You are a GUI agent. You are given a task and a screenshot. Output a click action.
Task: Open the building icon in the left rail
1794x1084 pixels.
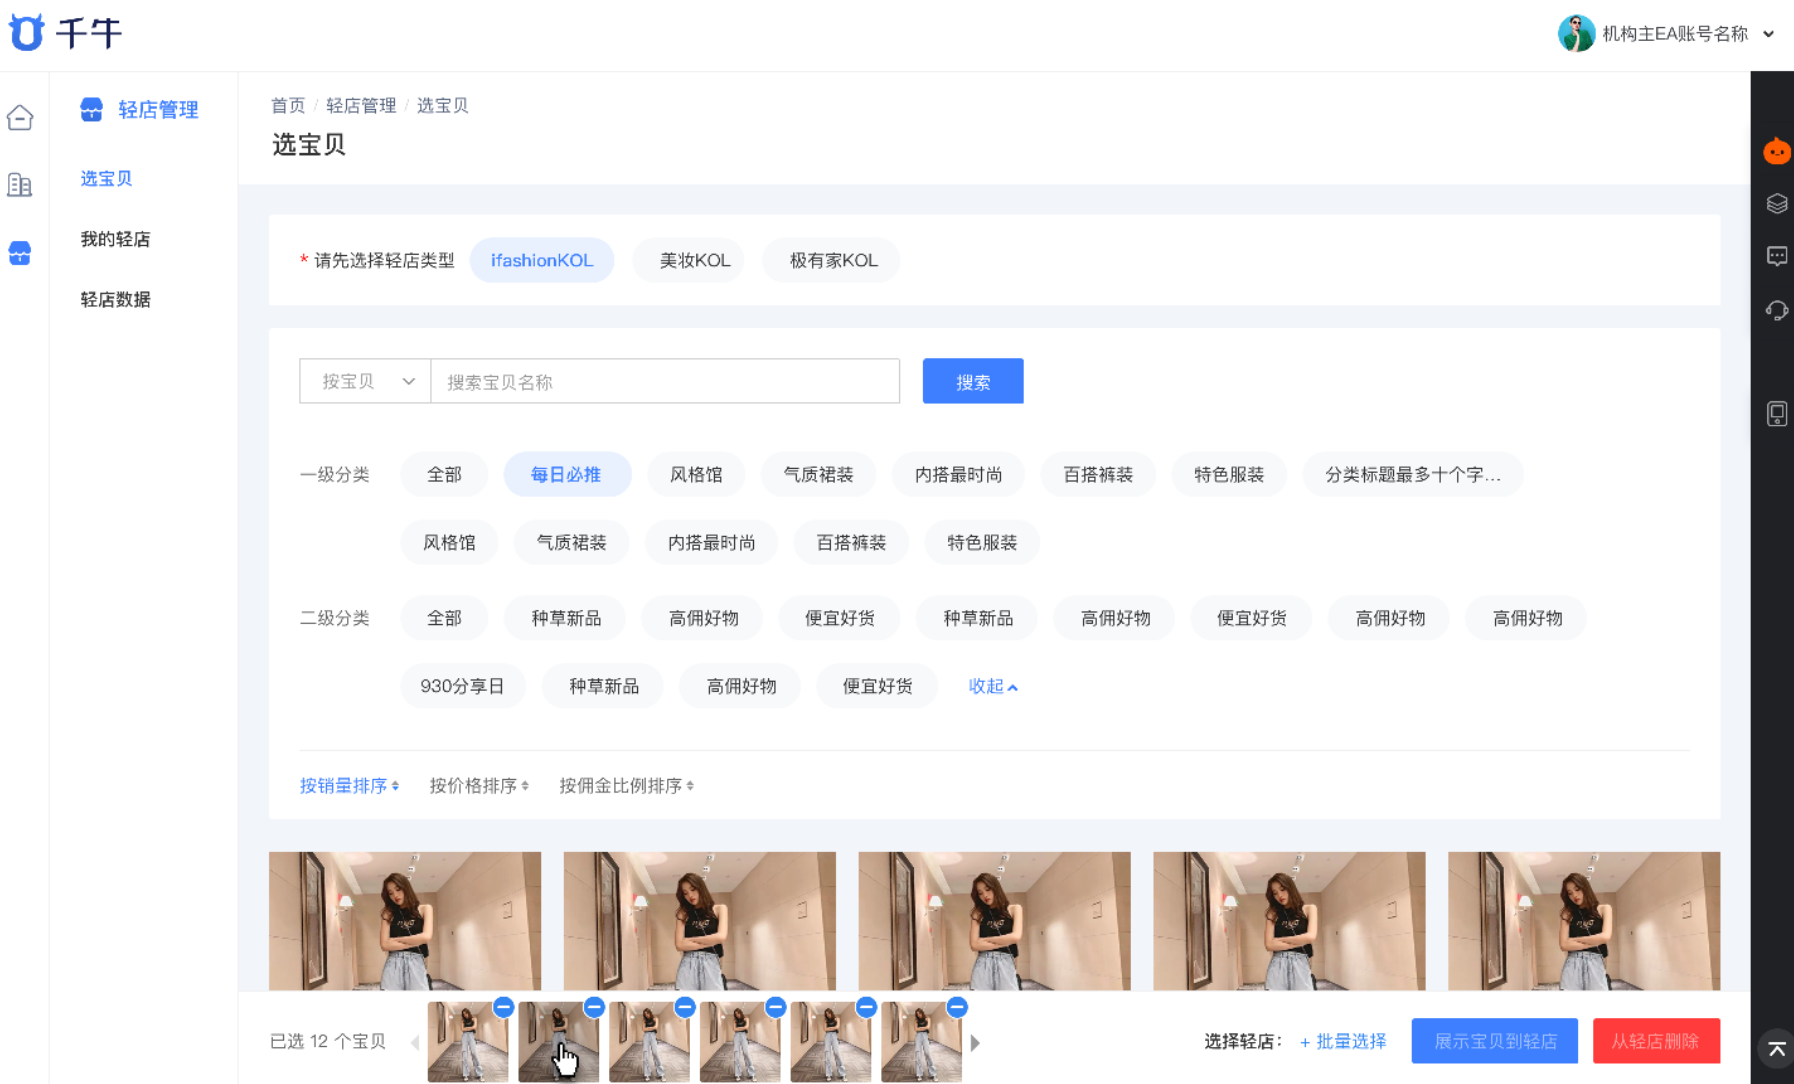[x=20, y=185]
